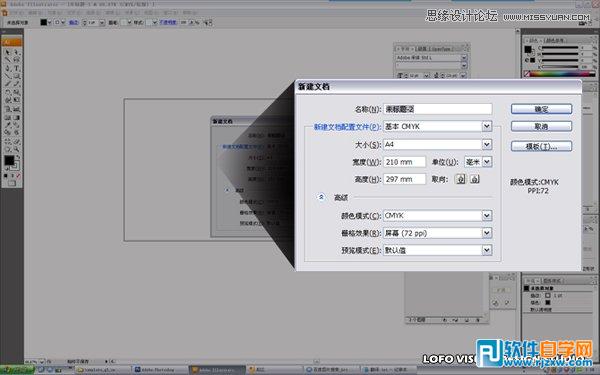
Task: Choose portrait orientation icon
Action: [x=461, y=179]
